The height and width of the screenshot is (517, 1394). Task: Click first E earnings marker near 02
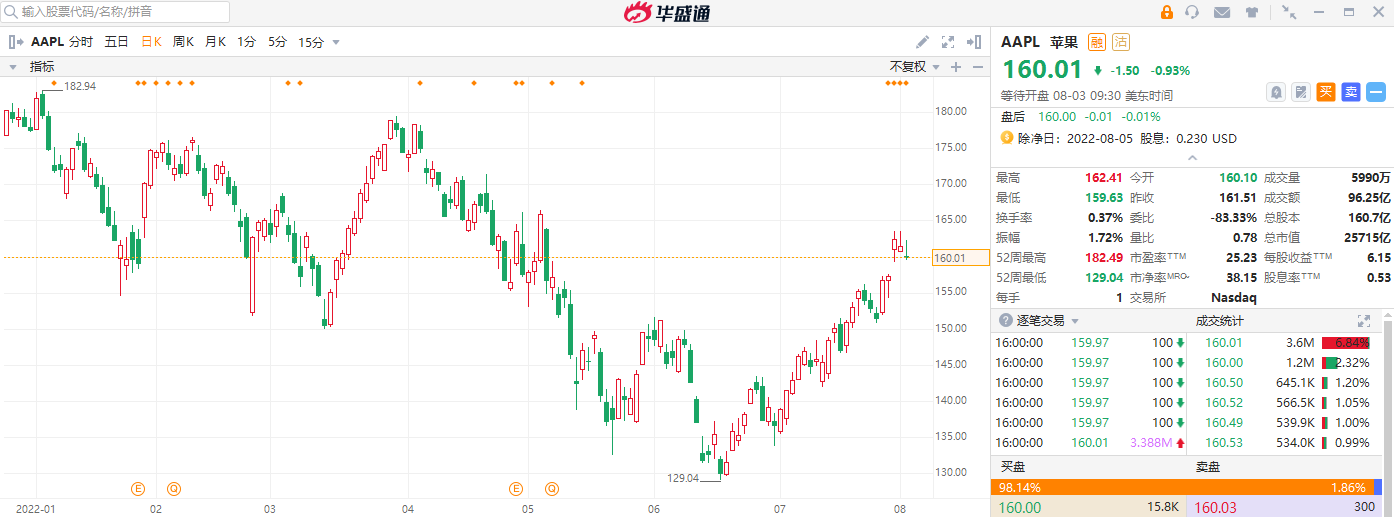(x=138, y=489)
